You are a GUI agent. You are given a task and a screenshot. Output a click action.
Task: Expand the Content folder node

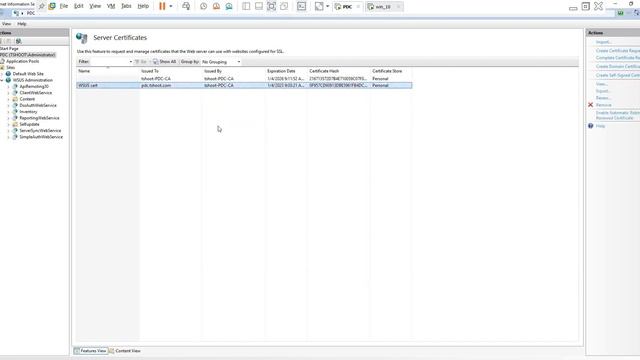tap(8, 99)
